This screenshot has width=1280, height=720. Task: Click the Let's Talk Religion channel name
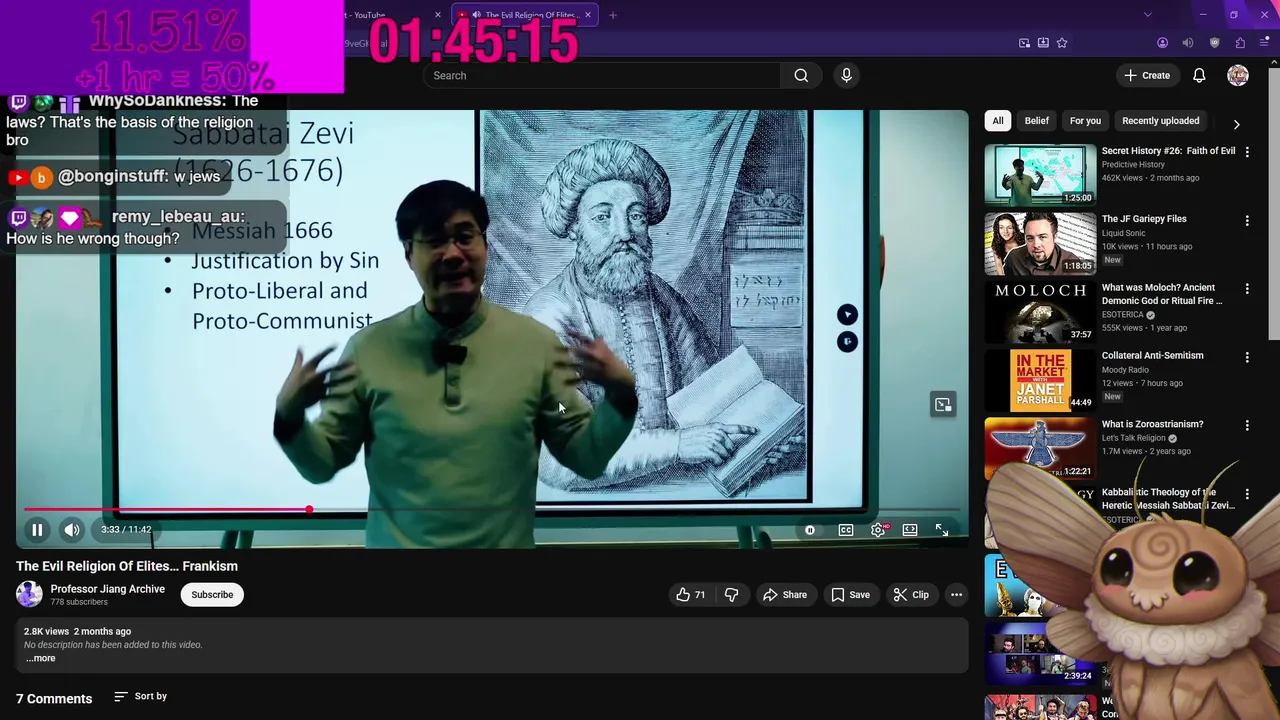pyautogui.click(x=1133, y=438)
